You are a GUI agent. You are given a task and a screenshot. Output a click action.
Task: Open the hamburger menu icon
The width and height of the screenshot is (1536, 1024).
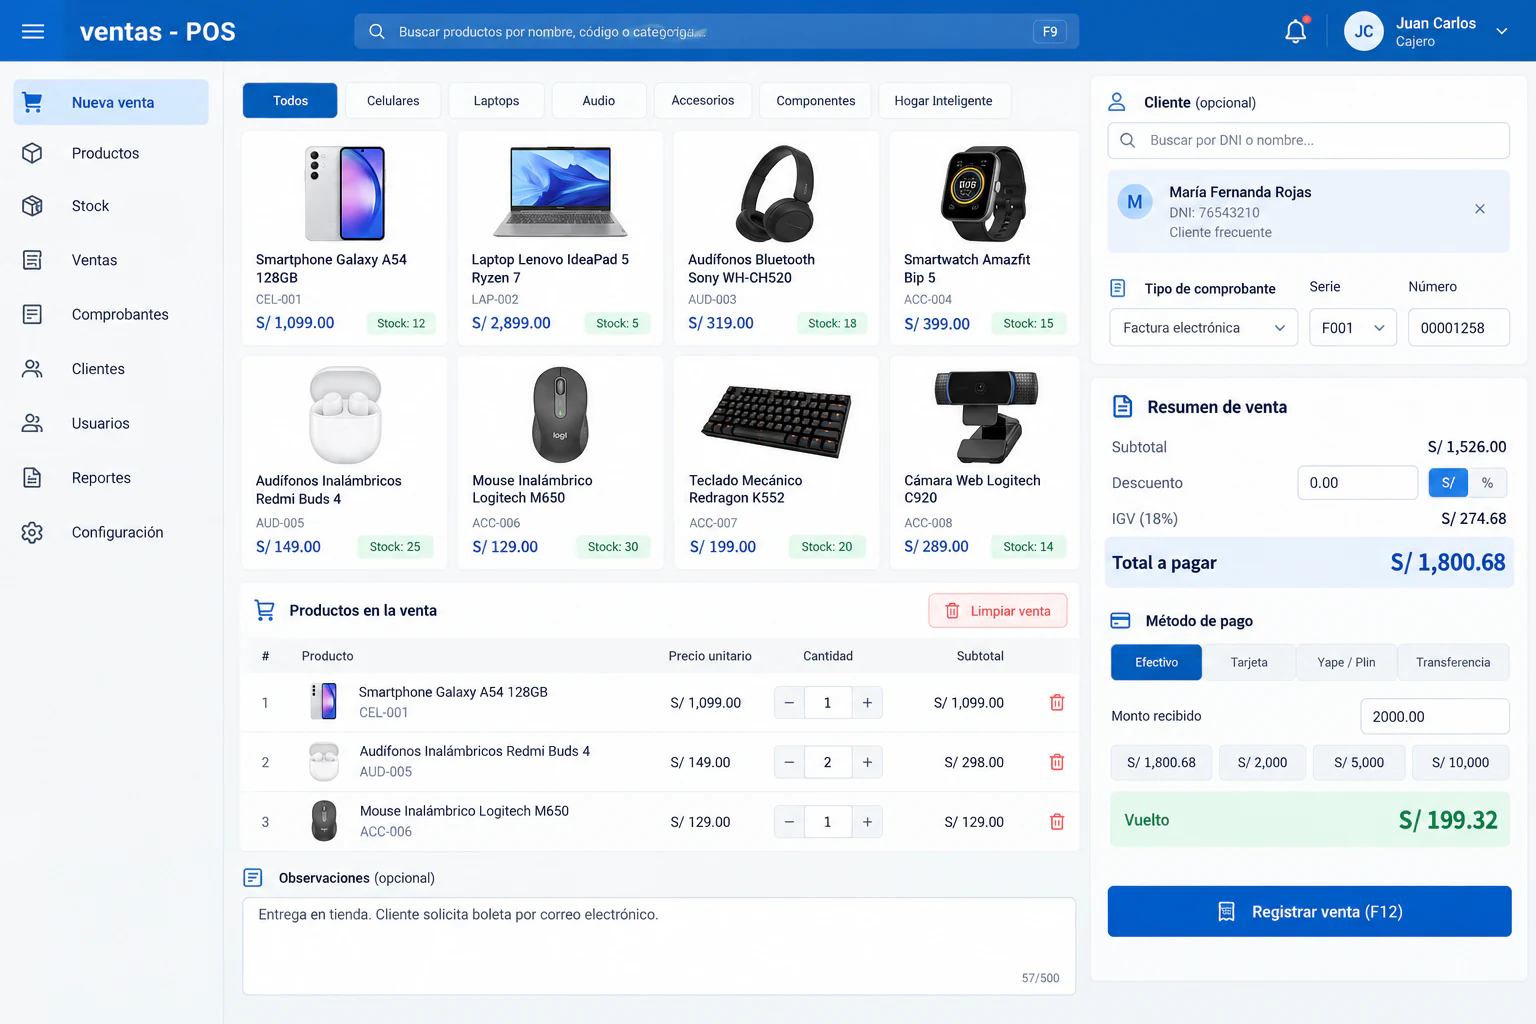pyautogui.click(x=33, y=31)
